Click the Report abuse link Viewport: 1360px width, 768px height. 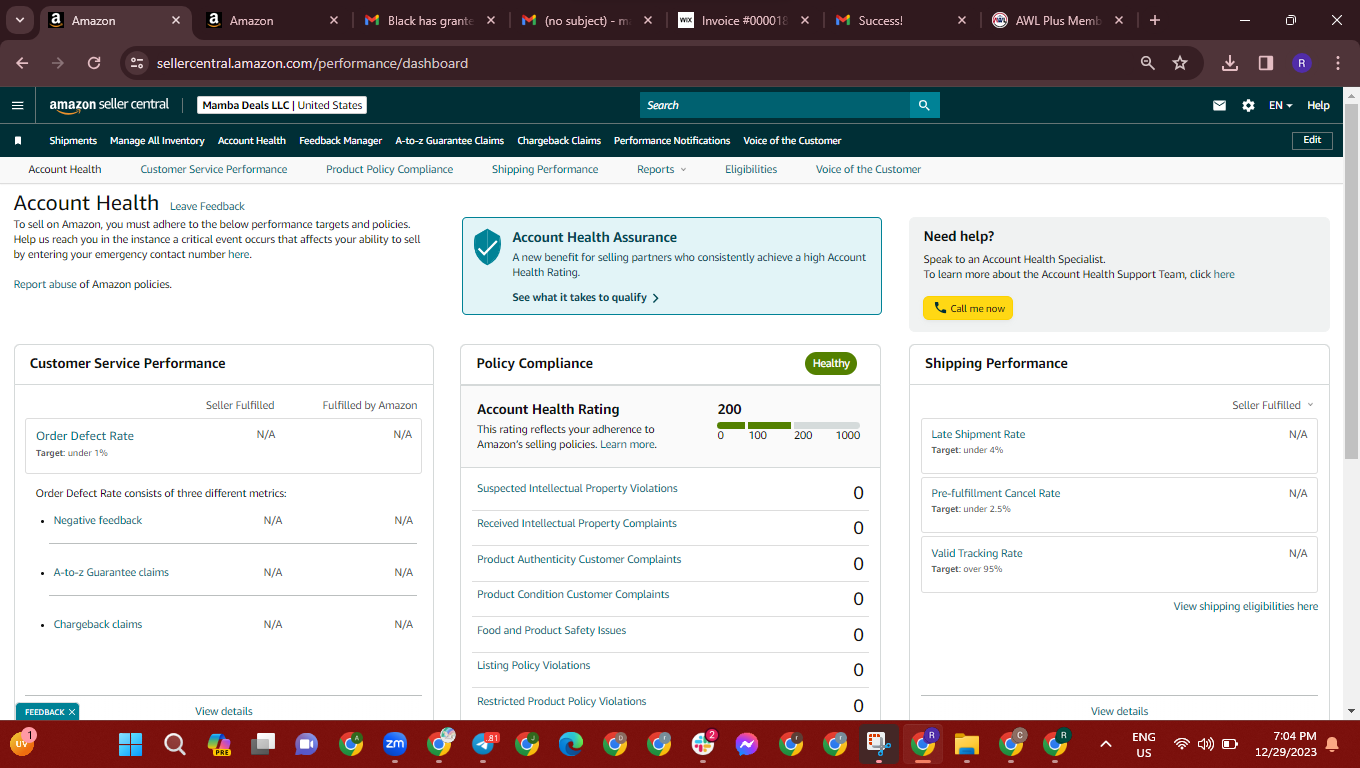tap(45, 285)
